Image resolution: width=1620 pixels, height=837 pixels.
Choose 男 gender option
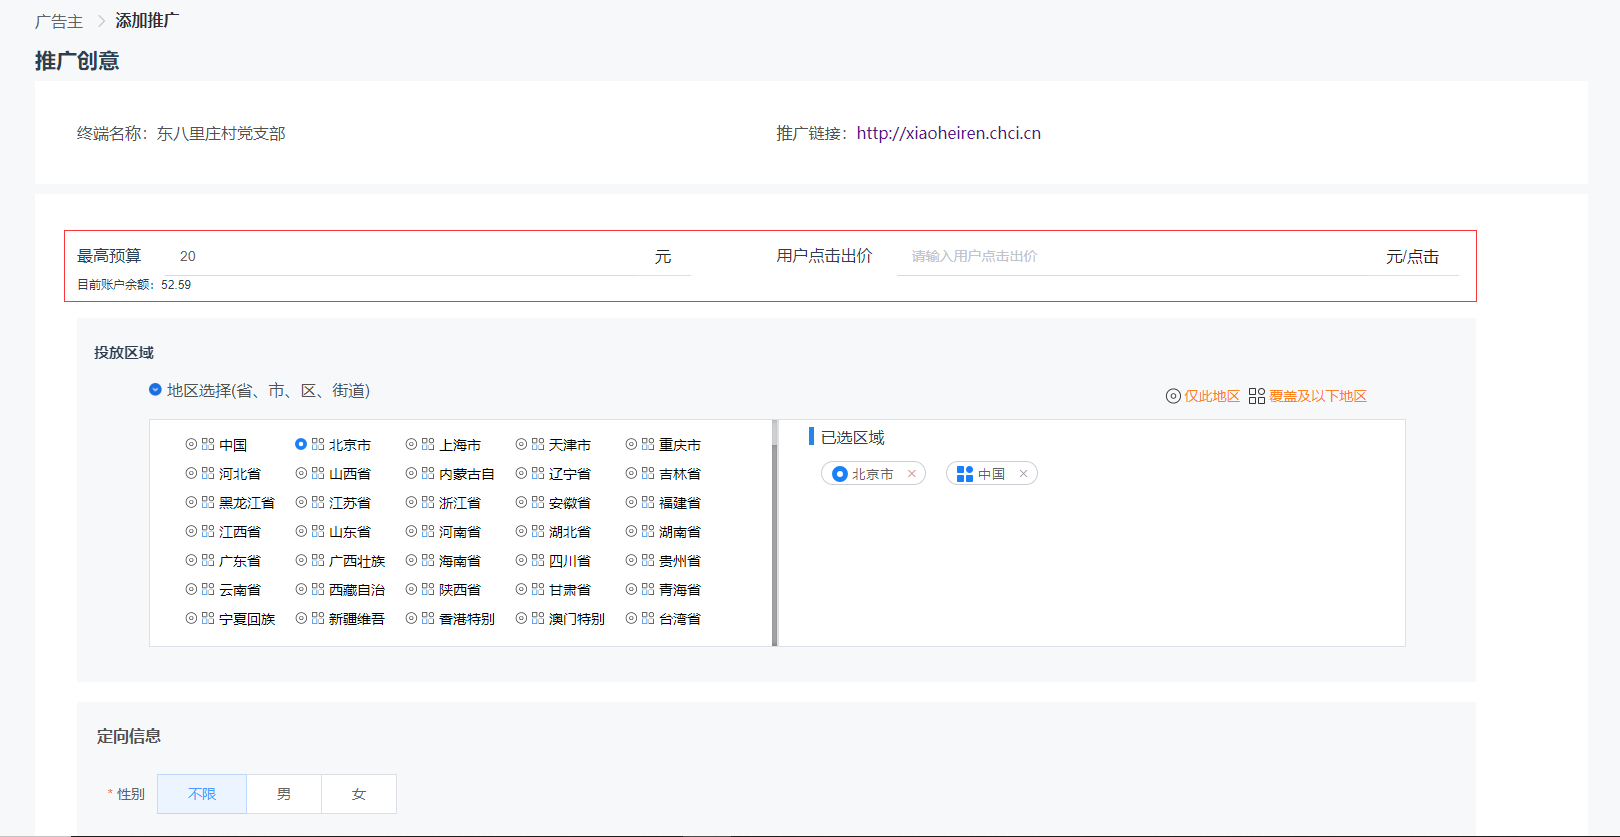(284, 794)
